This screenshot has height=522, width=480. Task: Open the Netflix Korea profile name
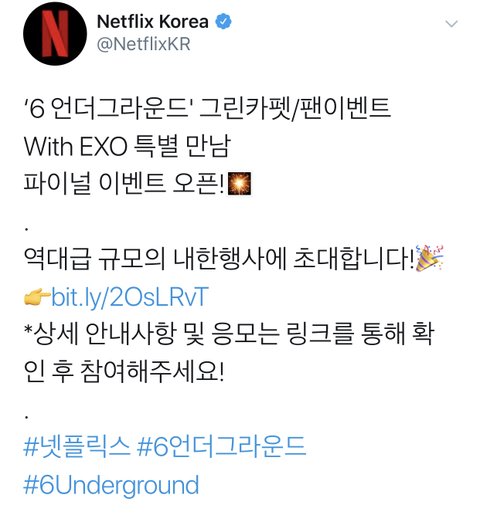153,22
